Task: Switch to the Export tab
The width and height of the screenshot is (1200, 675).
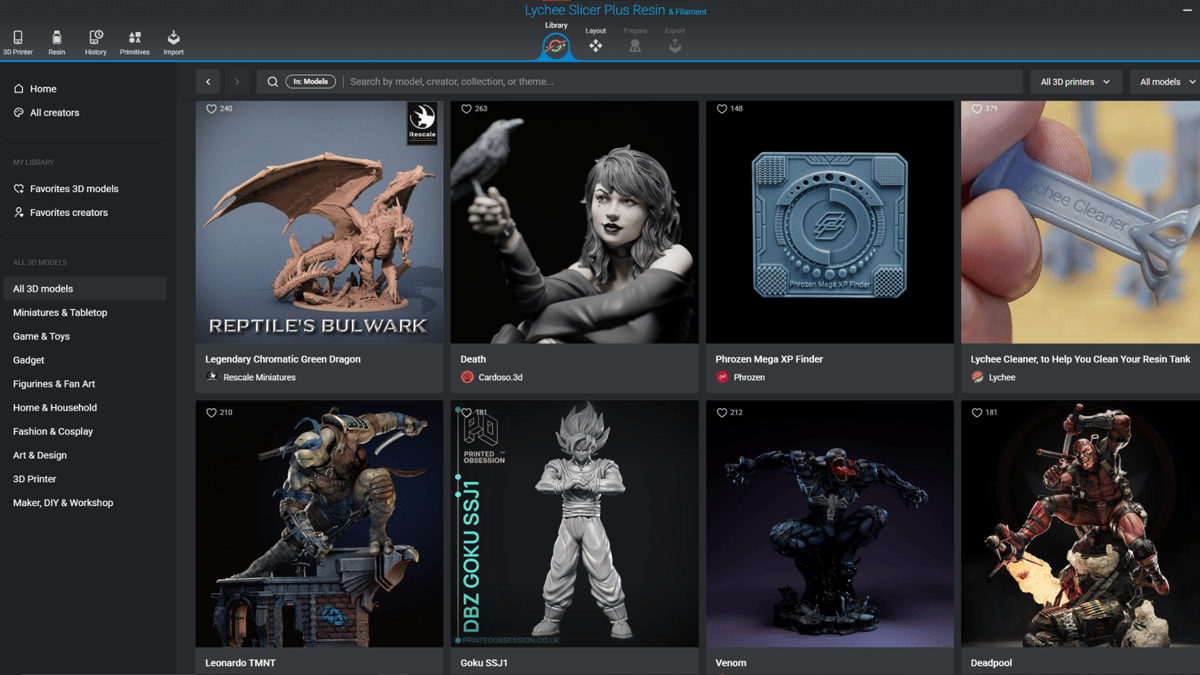Action: click(x=675, y=40)
